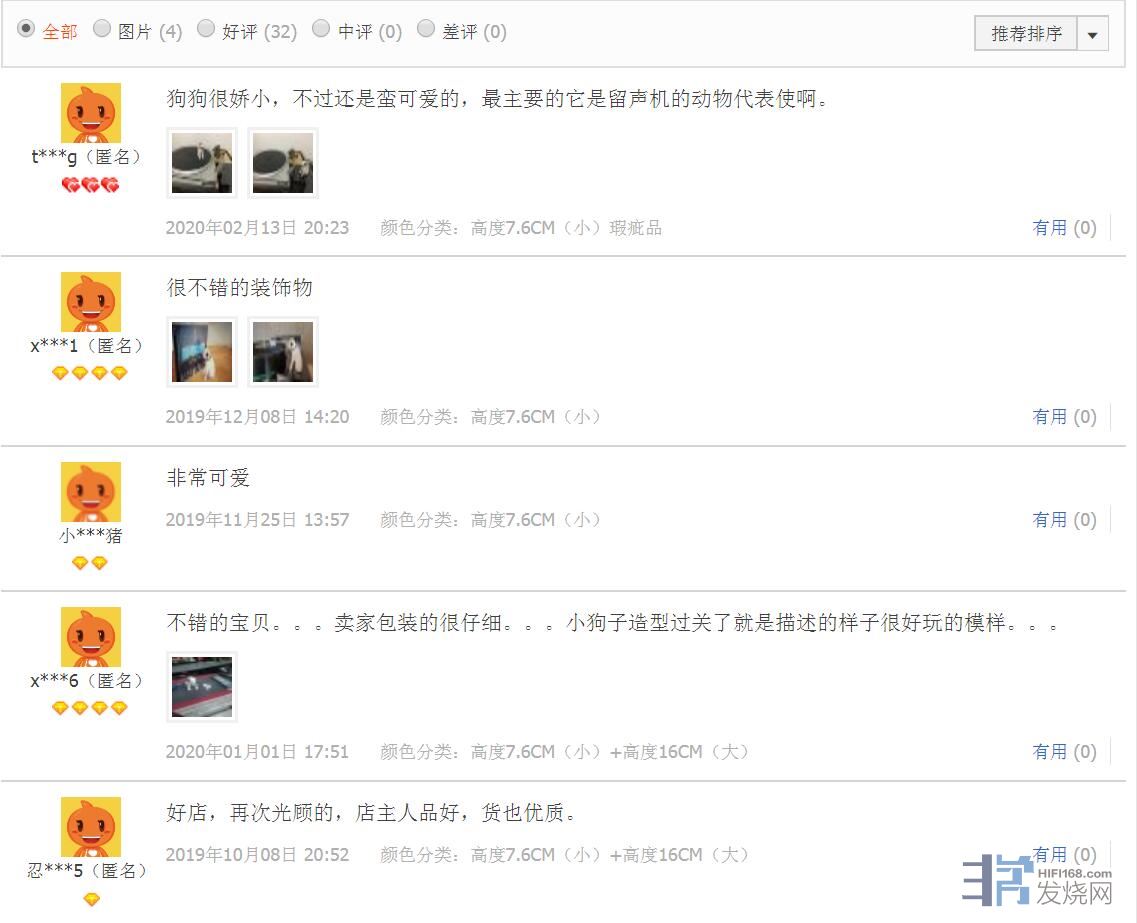Screen dimensions: 1137x923
Task: Open the photo in x***6 review
Action: click(202, 687)
